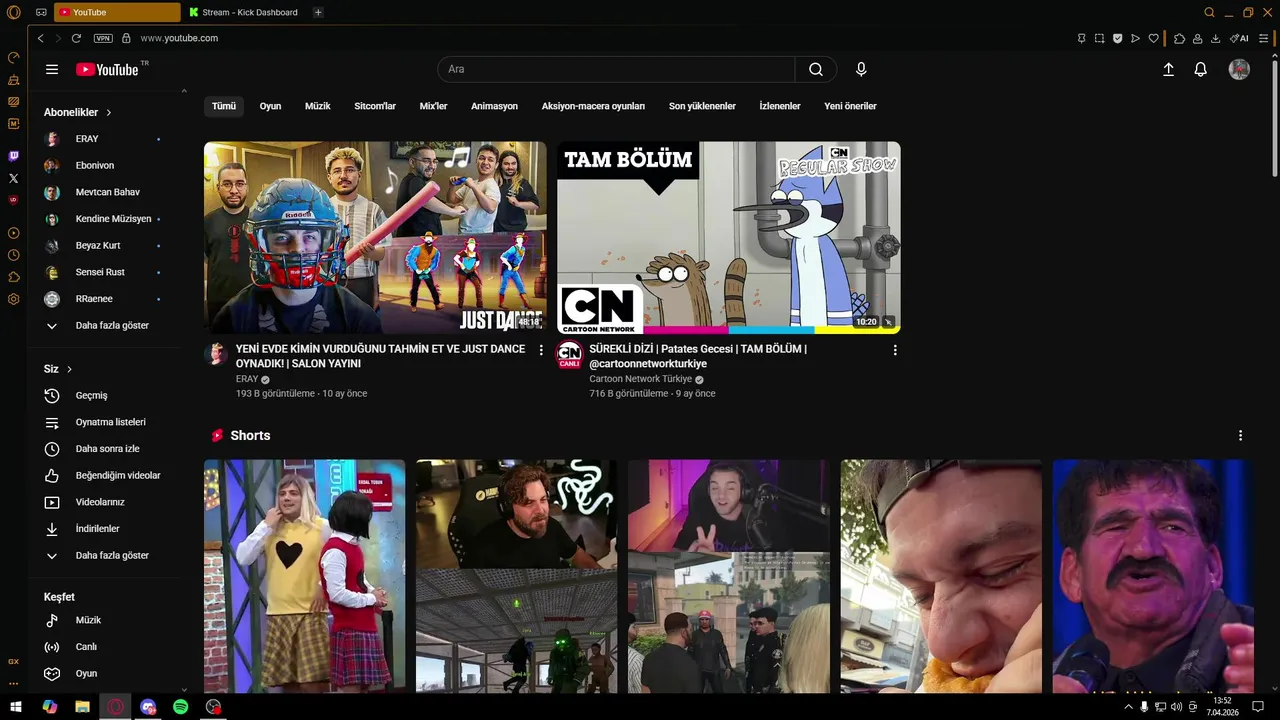This screenshot has height=720, width=1280.
Task: Click the search magnifier button
Action: tap(816, 69)
